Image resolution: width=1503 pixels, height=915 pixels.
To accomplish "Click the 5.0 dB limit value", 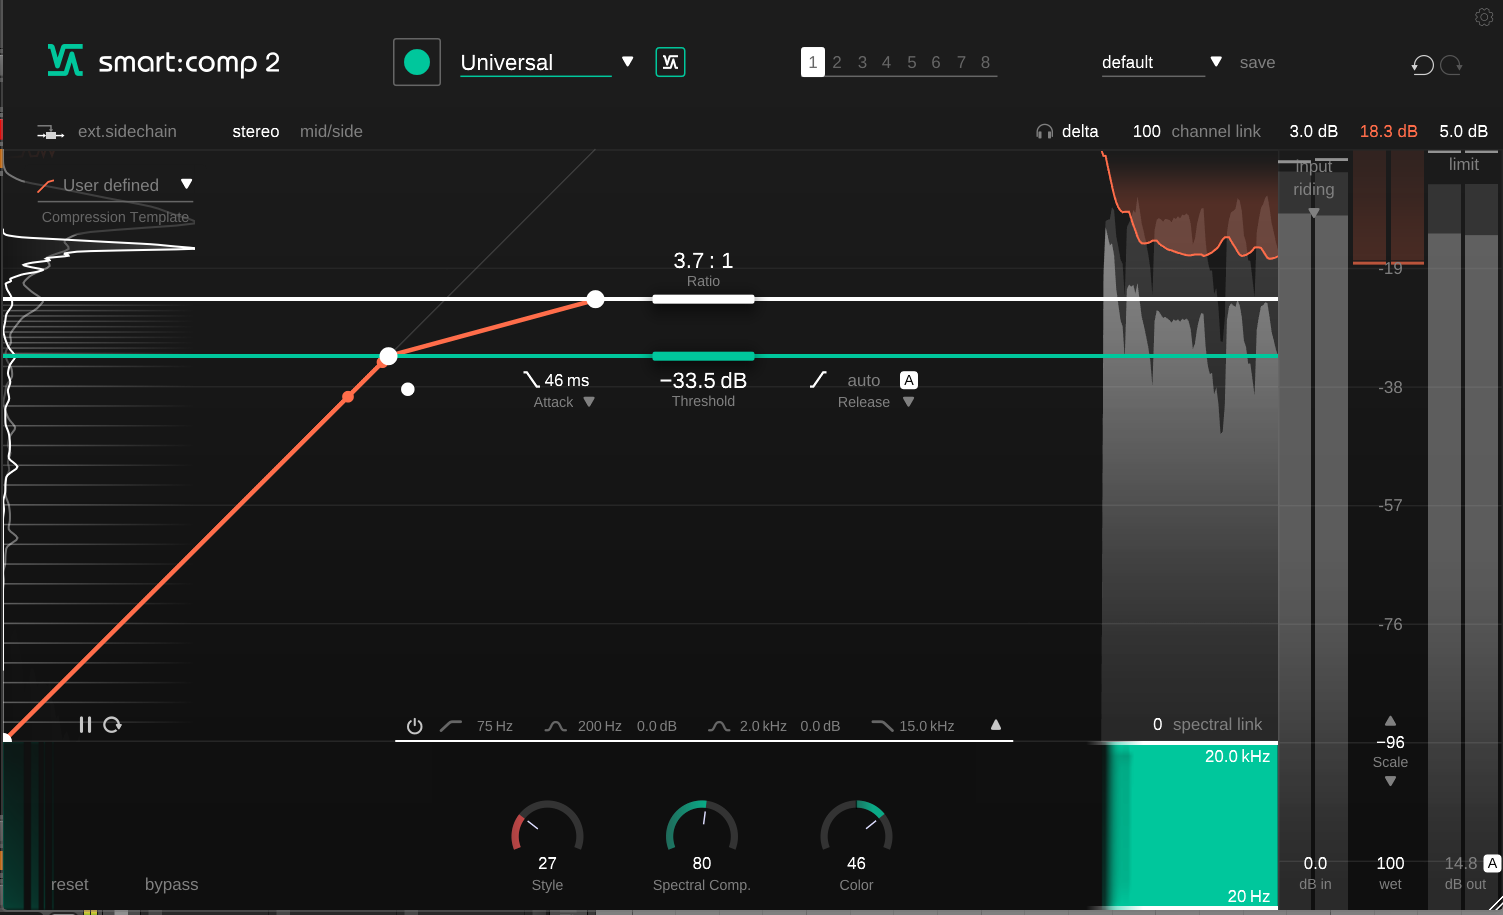I will (1463, 132).
